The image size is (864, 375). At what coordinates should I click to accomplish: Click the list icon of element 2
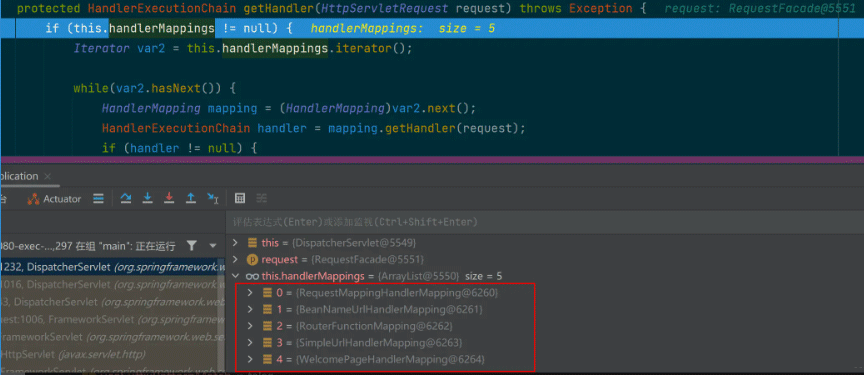pos(267,326)
